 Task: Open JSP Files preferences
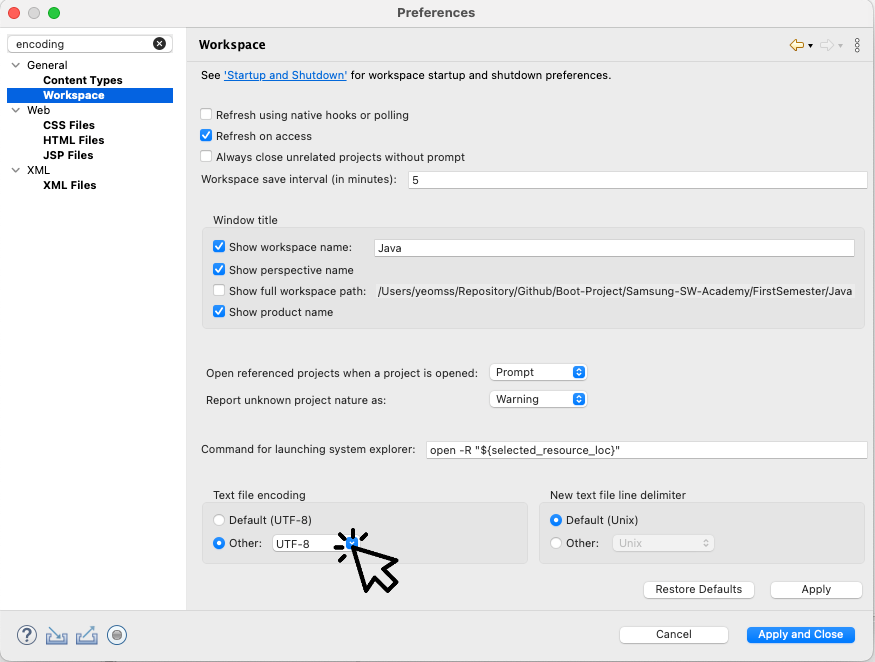(x=68, y=155)
